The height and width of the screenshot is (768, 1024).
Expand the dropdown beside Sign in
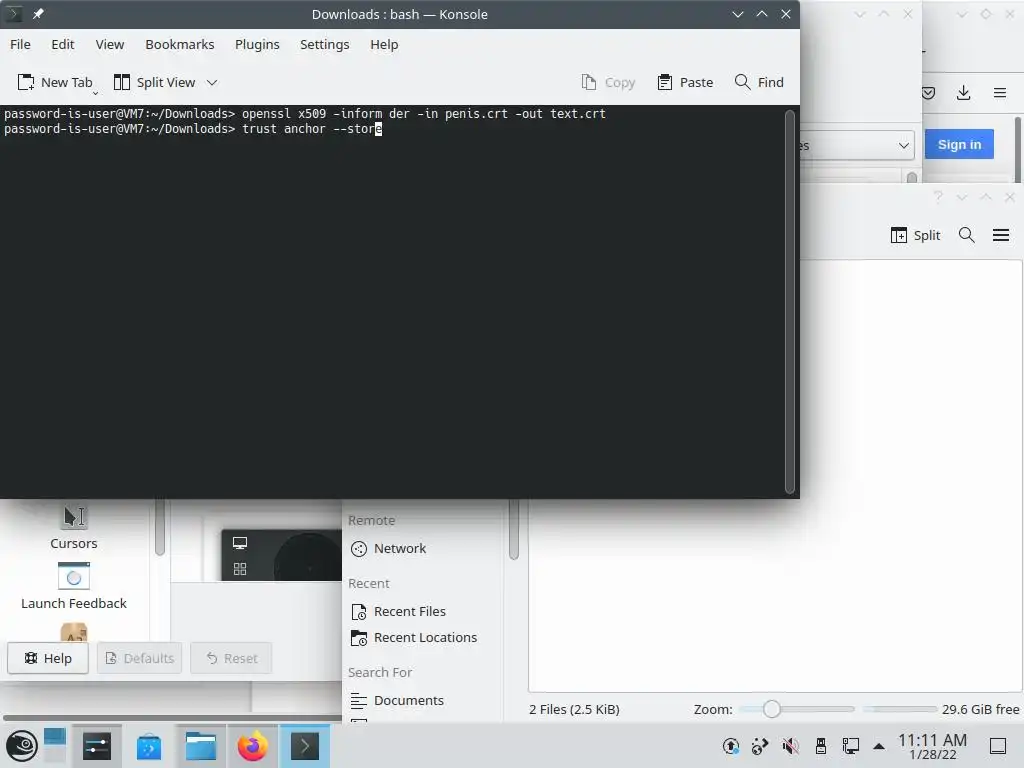(x=904, y=145)
